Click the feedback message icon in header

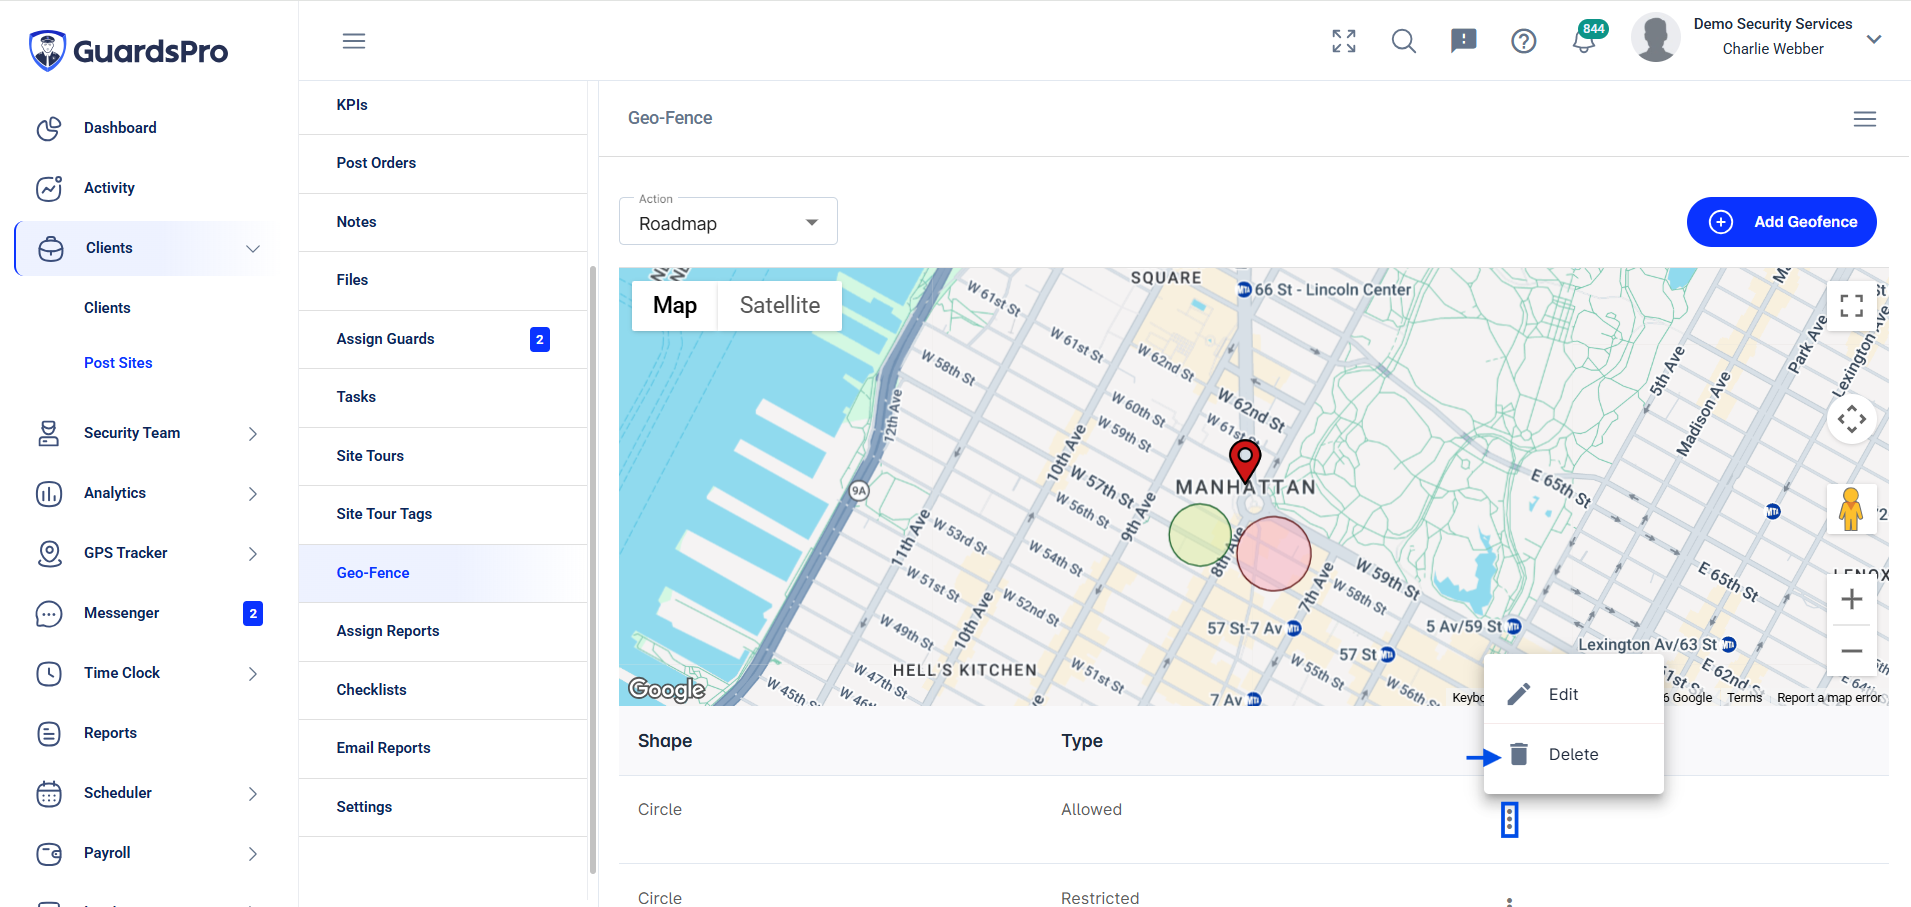point(1464,41)
